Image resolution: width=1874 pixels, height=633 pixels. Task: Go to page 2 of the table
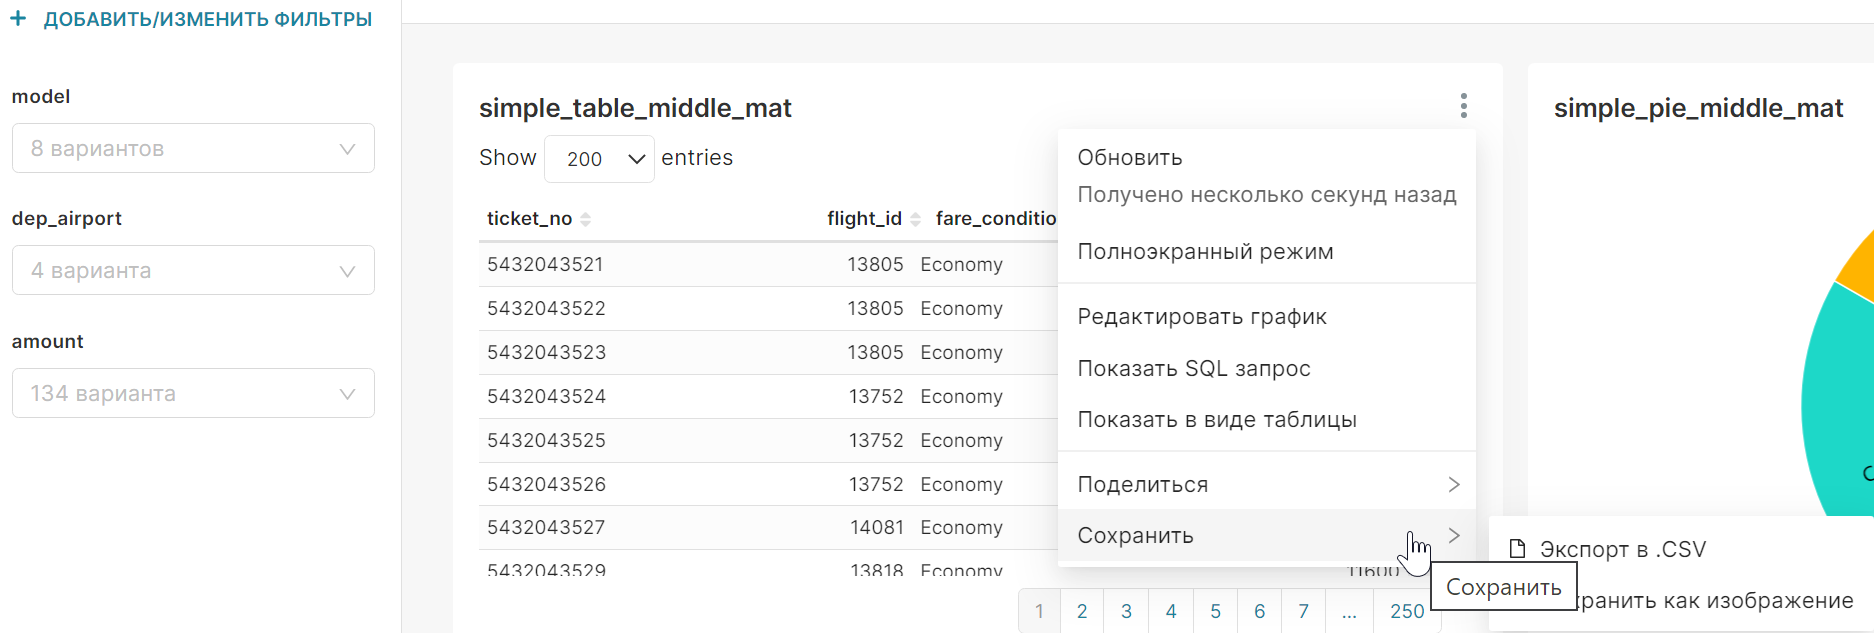tap(1082, 611)
